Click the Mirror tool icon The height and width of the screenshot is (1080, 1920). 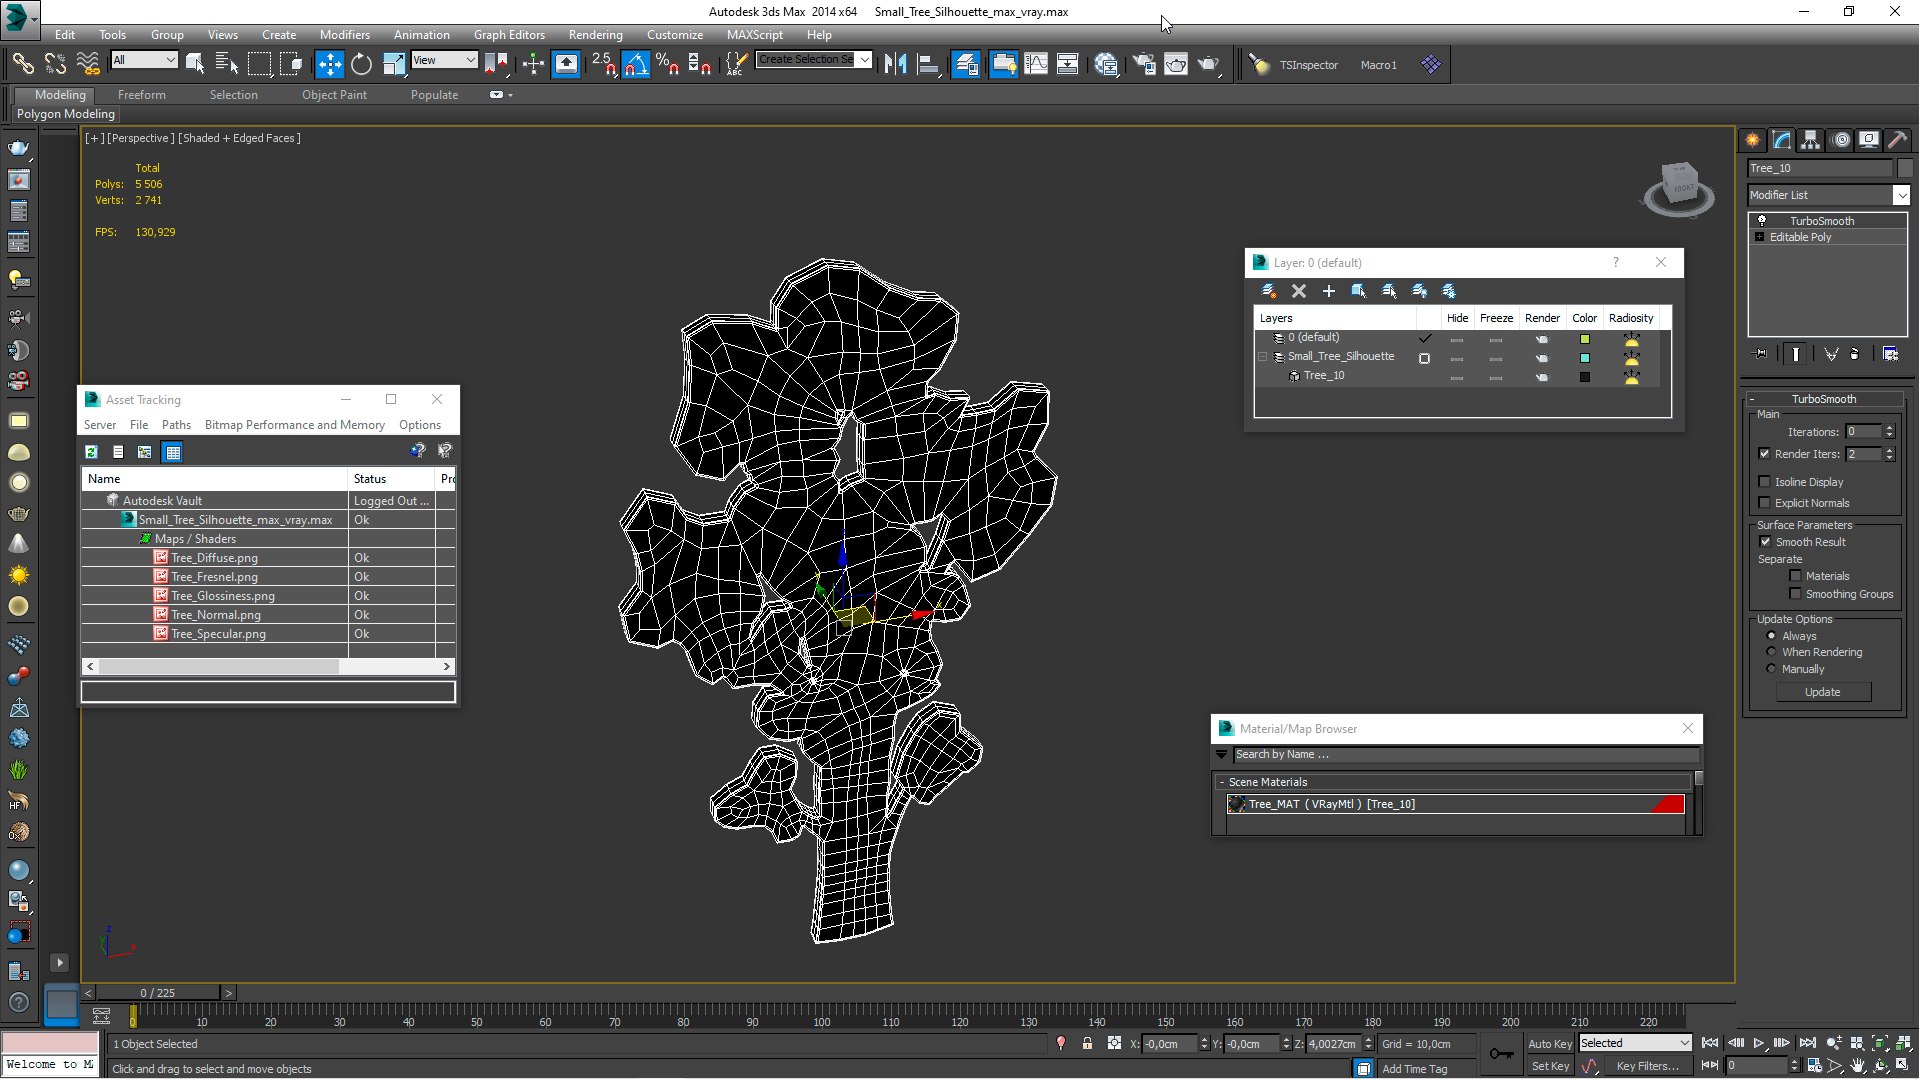point(895,64)
